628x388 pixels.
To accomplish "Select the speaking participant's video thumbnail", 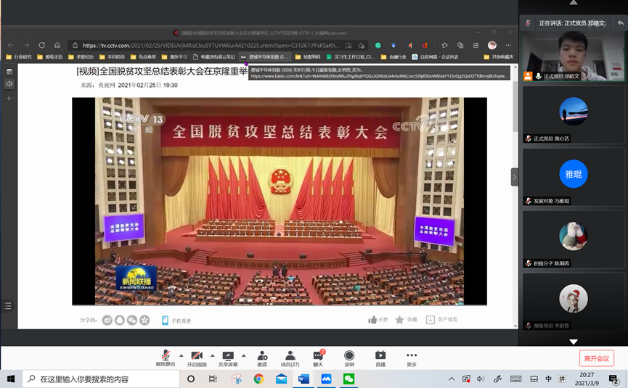I will tap(574, 56).
